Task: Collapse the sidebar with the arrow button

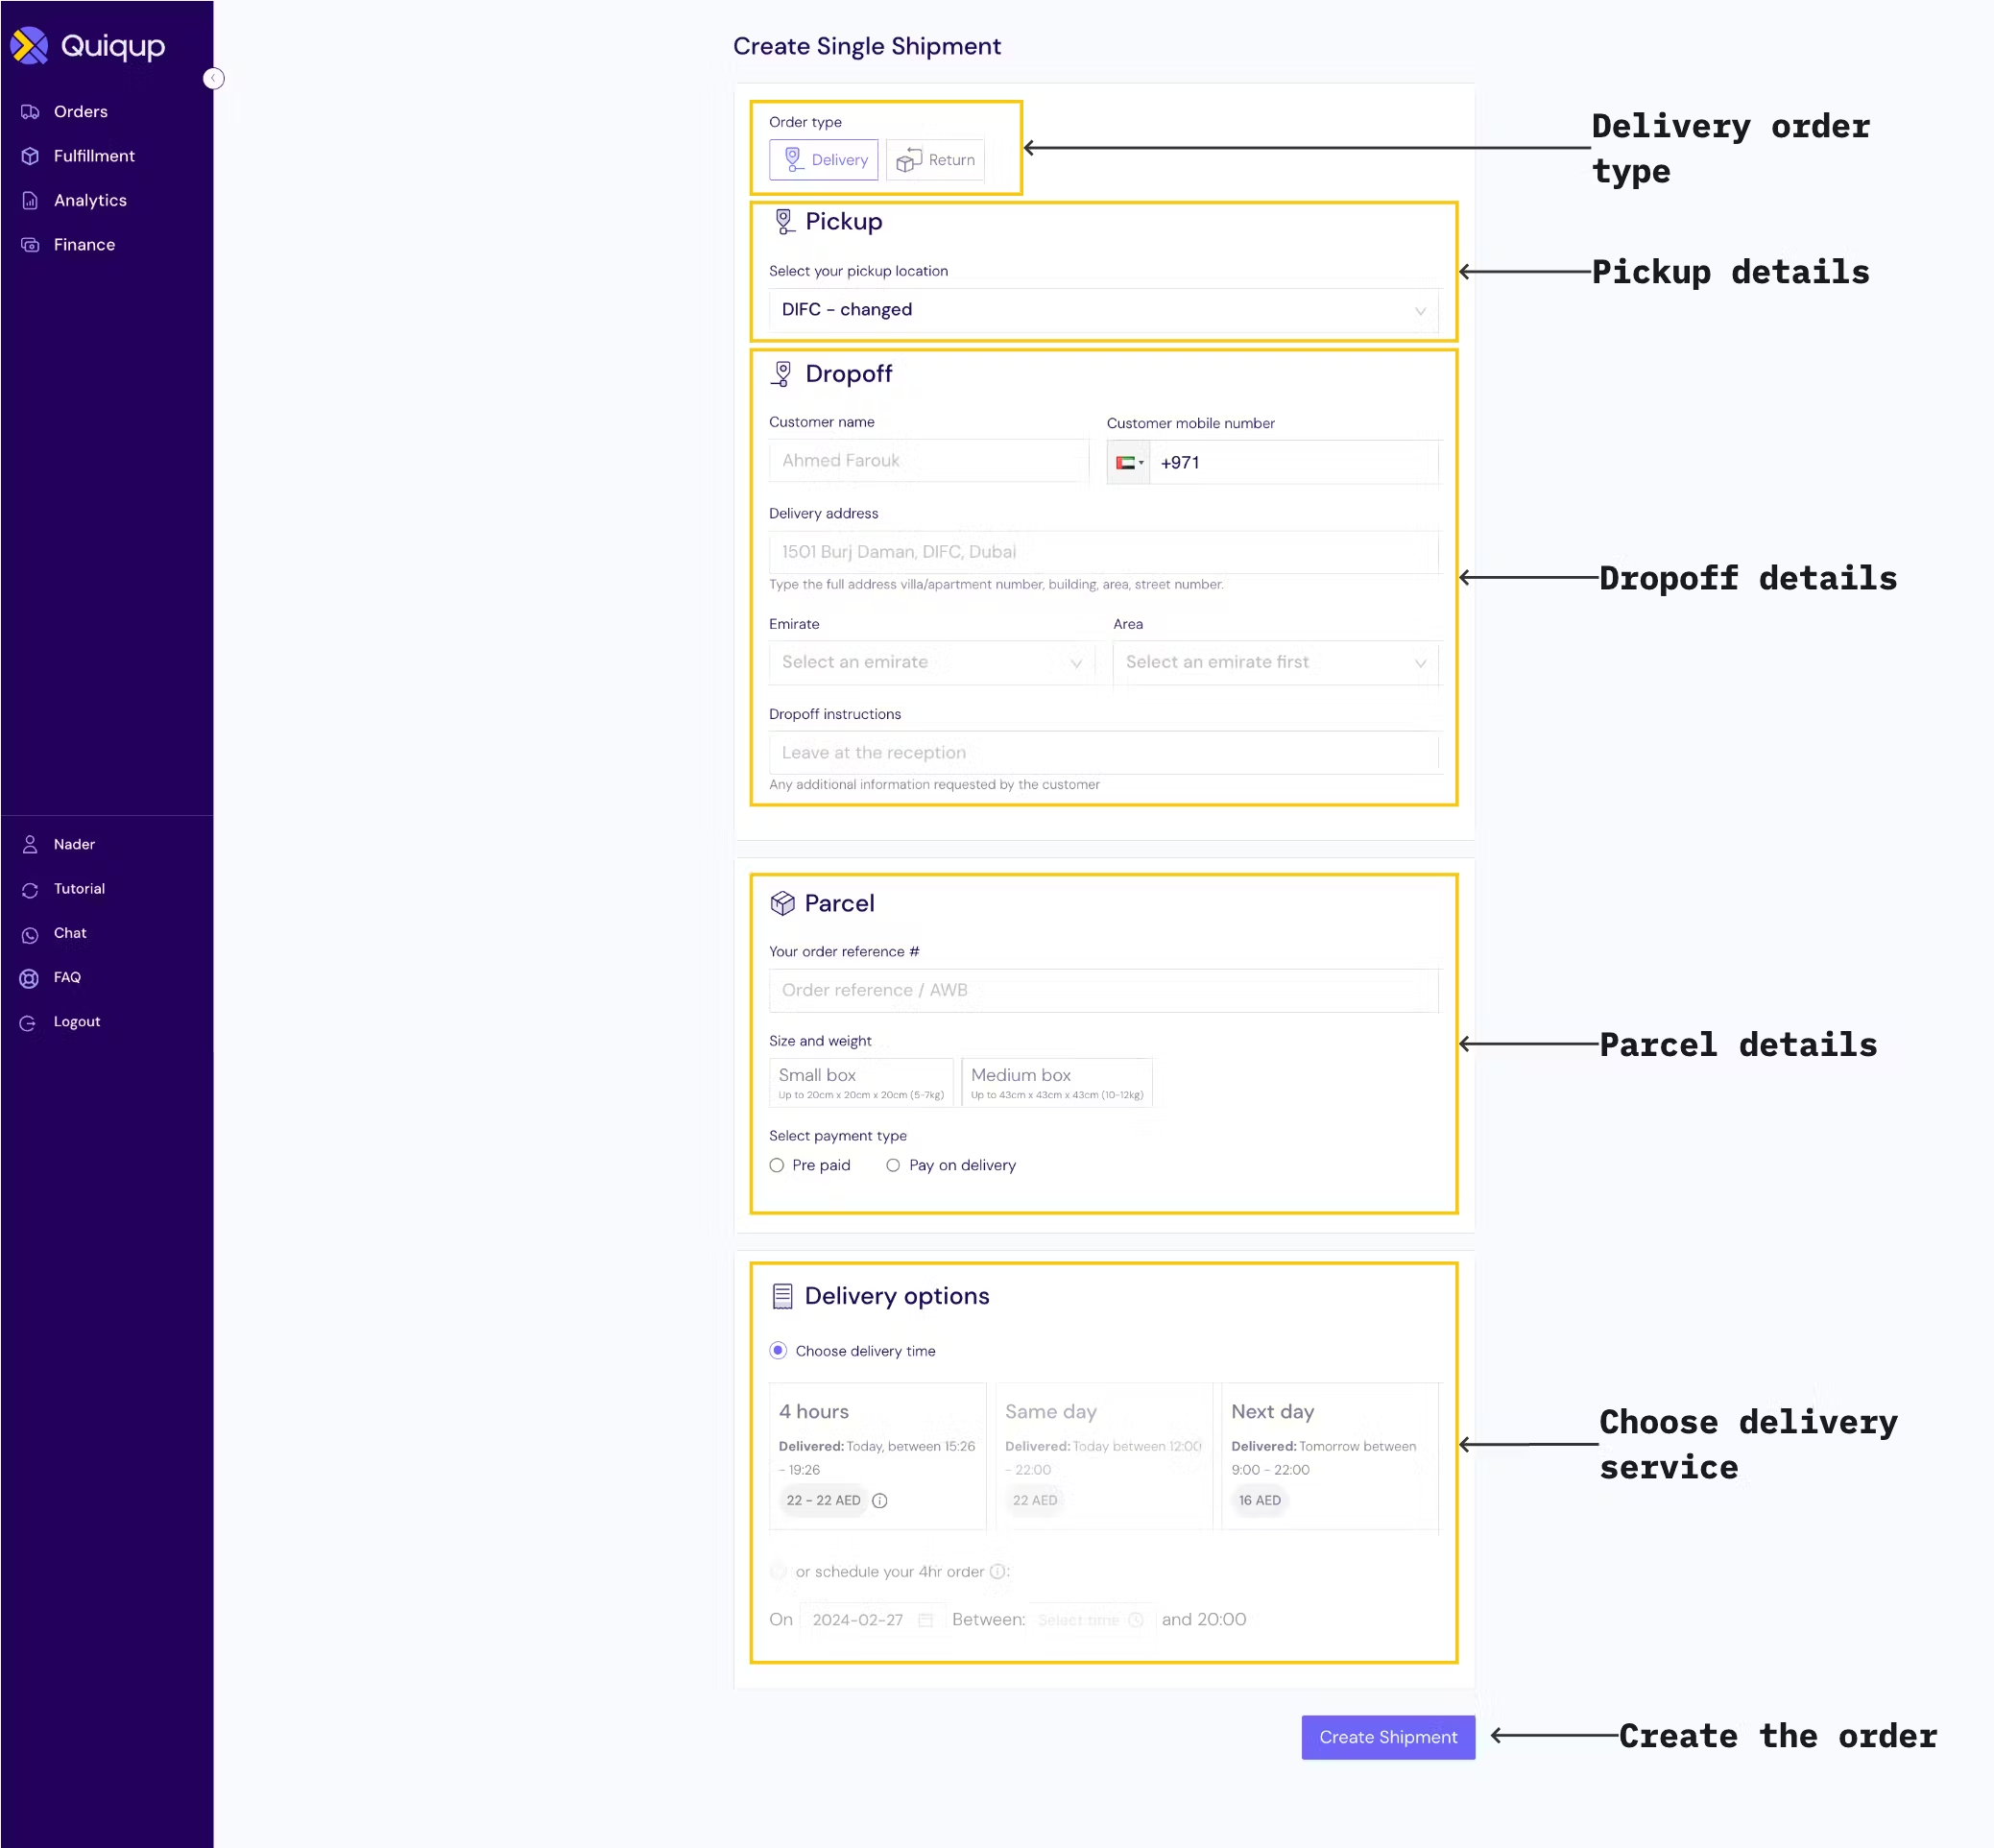Action: click(213, 78)
